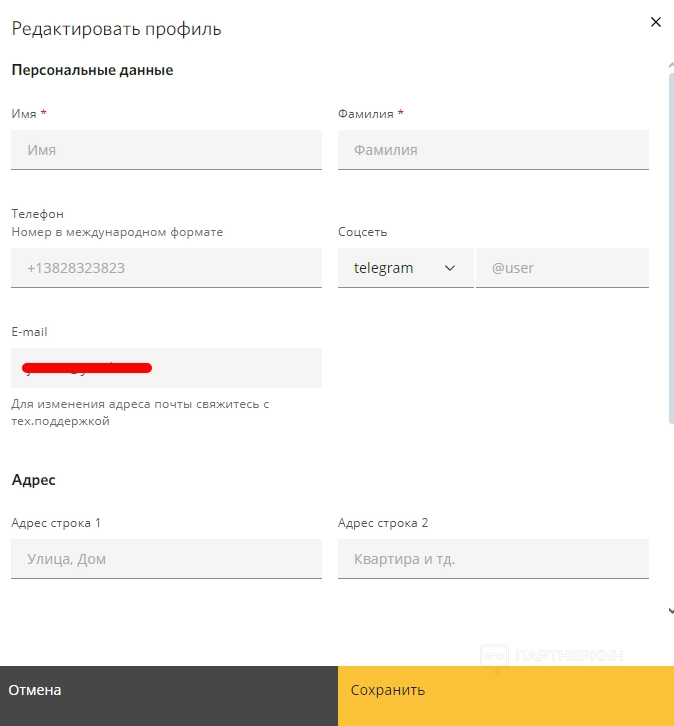Open the Соцсеть telegram dropdown
Screen dimensions: 674x726
pyautogui.click(x=405, y=268)
